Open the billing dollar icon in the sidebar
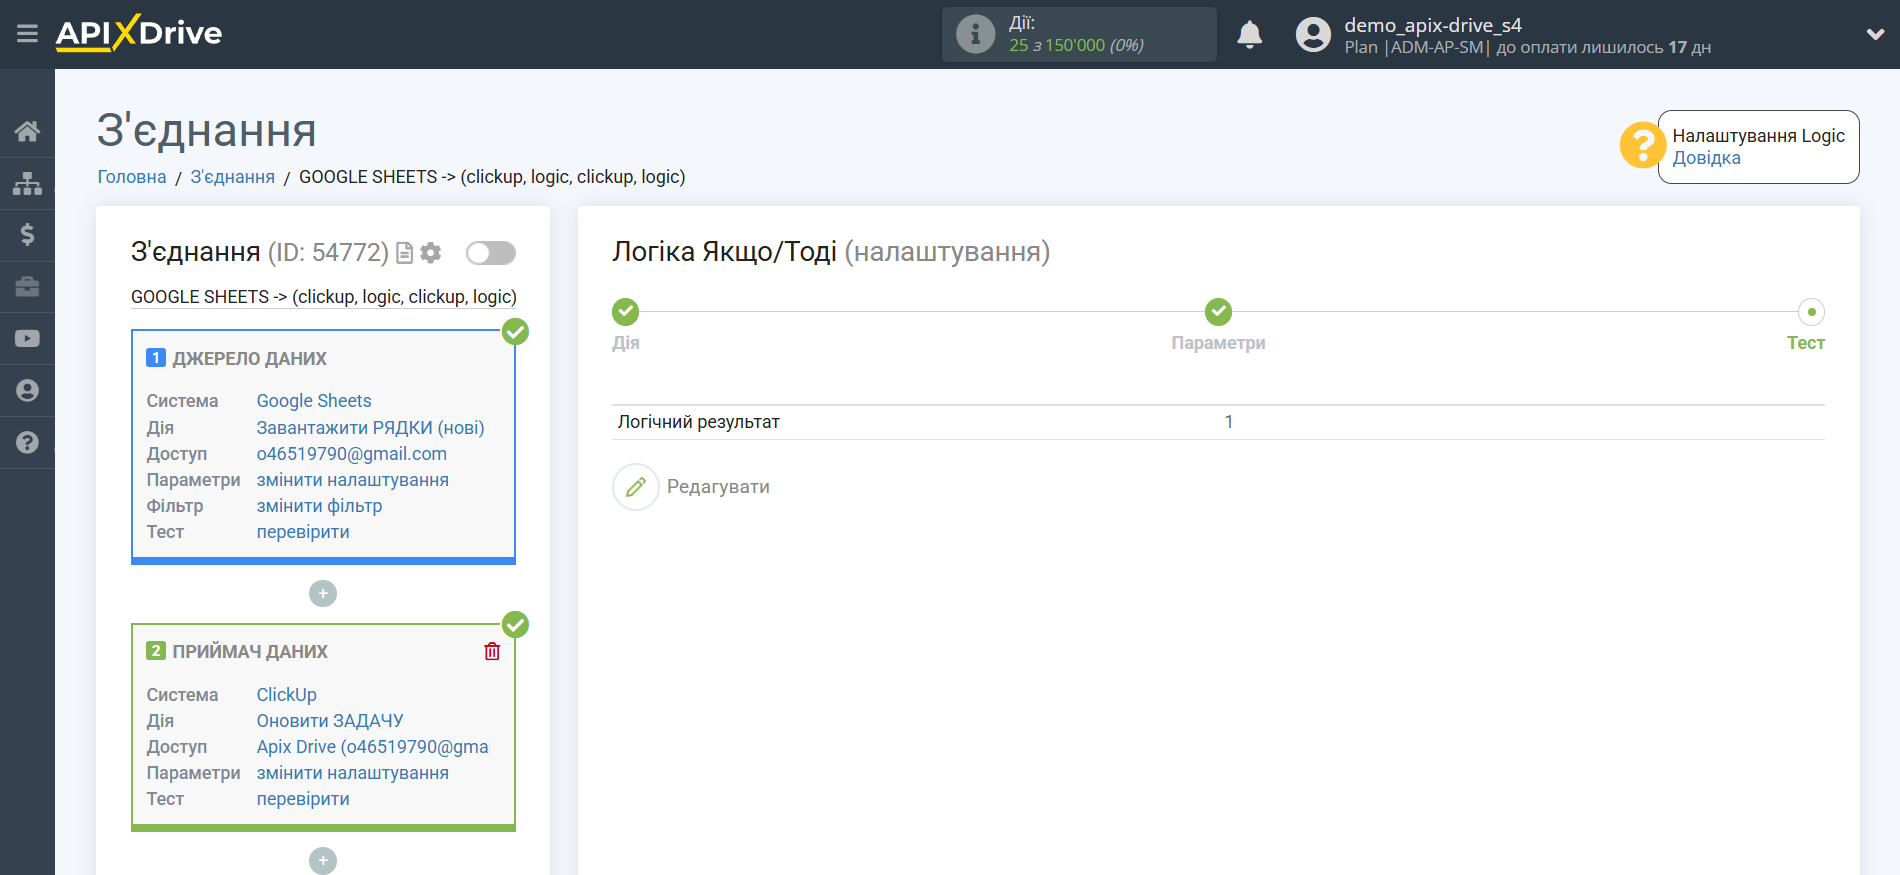Image resolution: width=1900 pixels, height=875 pixels. pos(27,235)
